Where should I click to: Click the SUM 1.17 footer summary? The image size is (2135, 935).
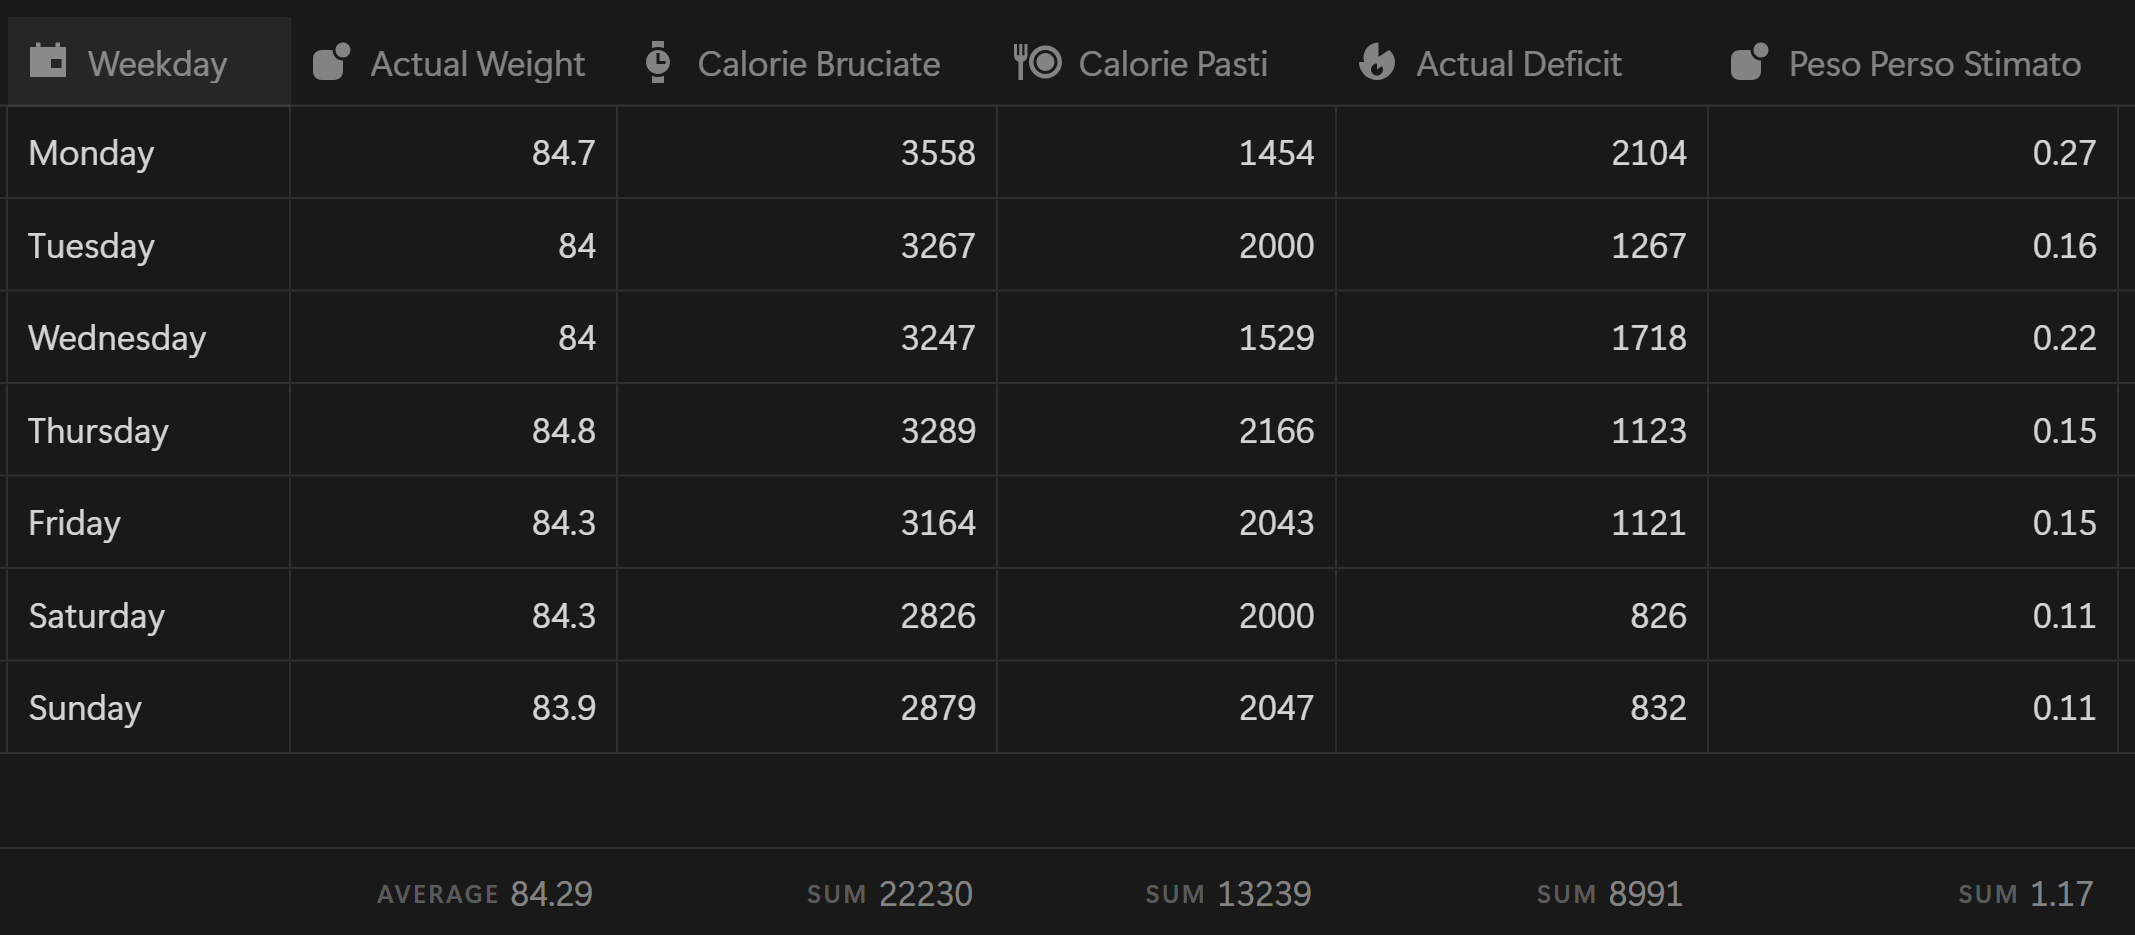pyautogui.click(x=2026, y=893)
